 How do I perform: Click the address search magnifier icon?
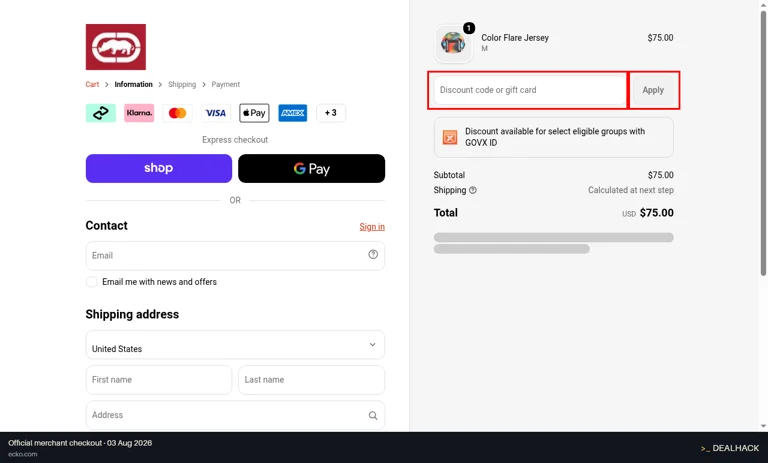(x=373, y=415)
